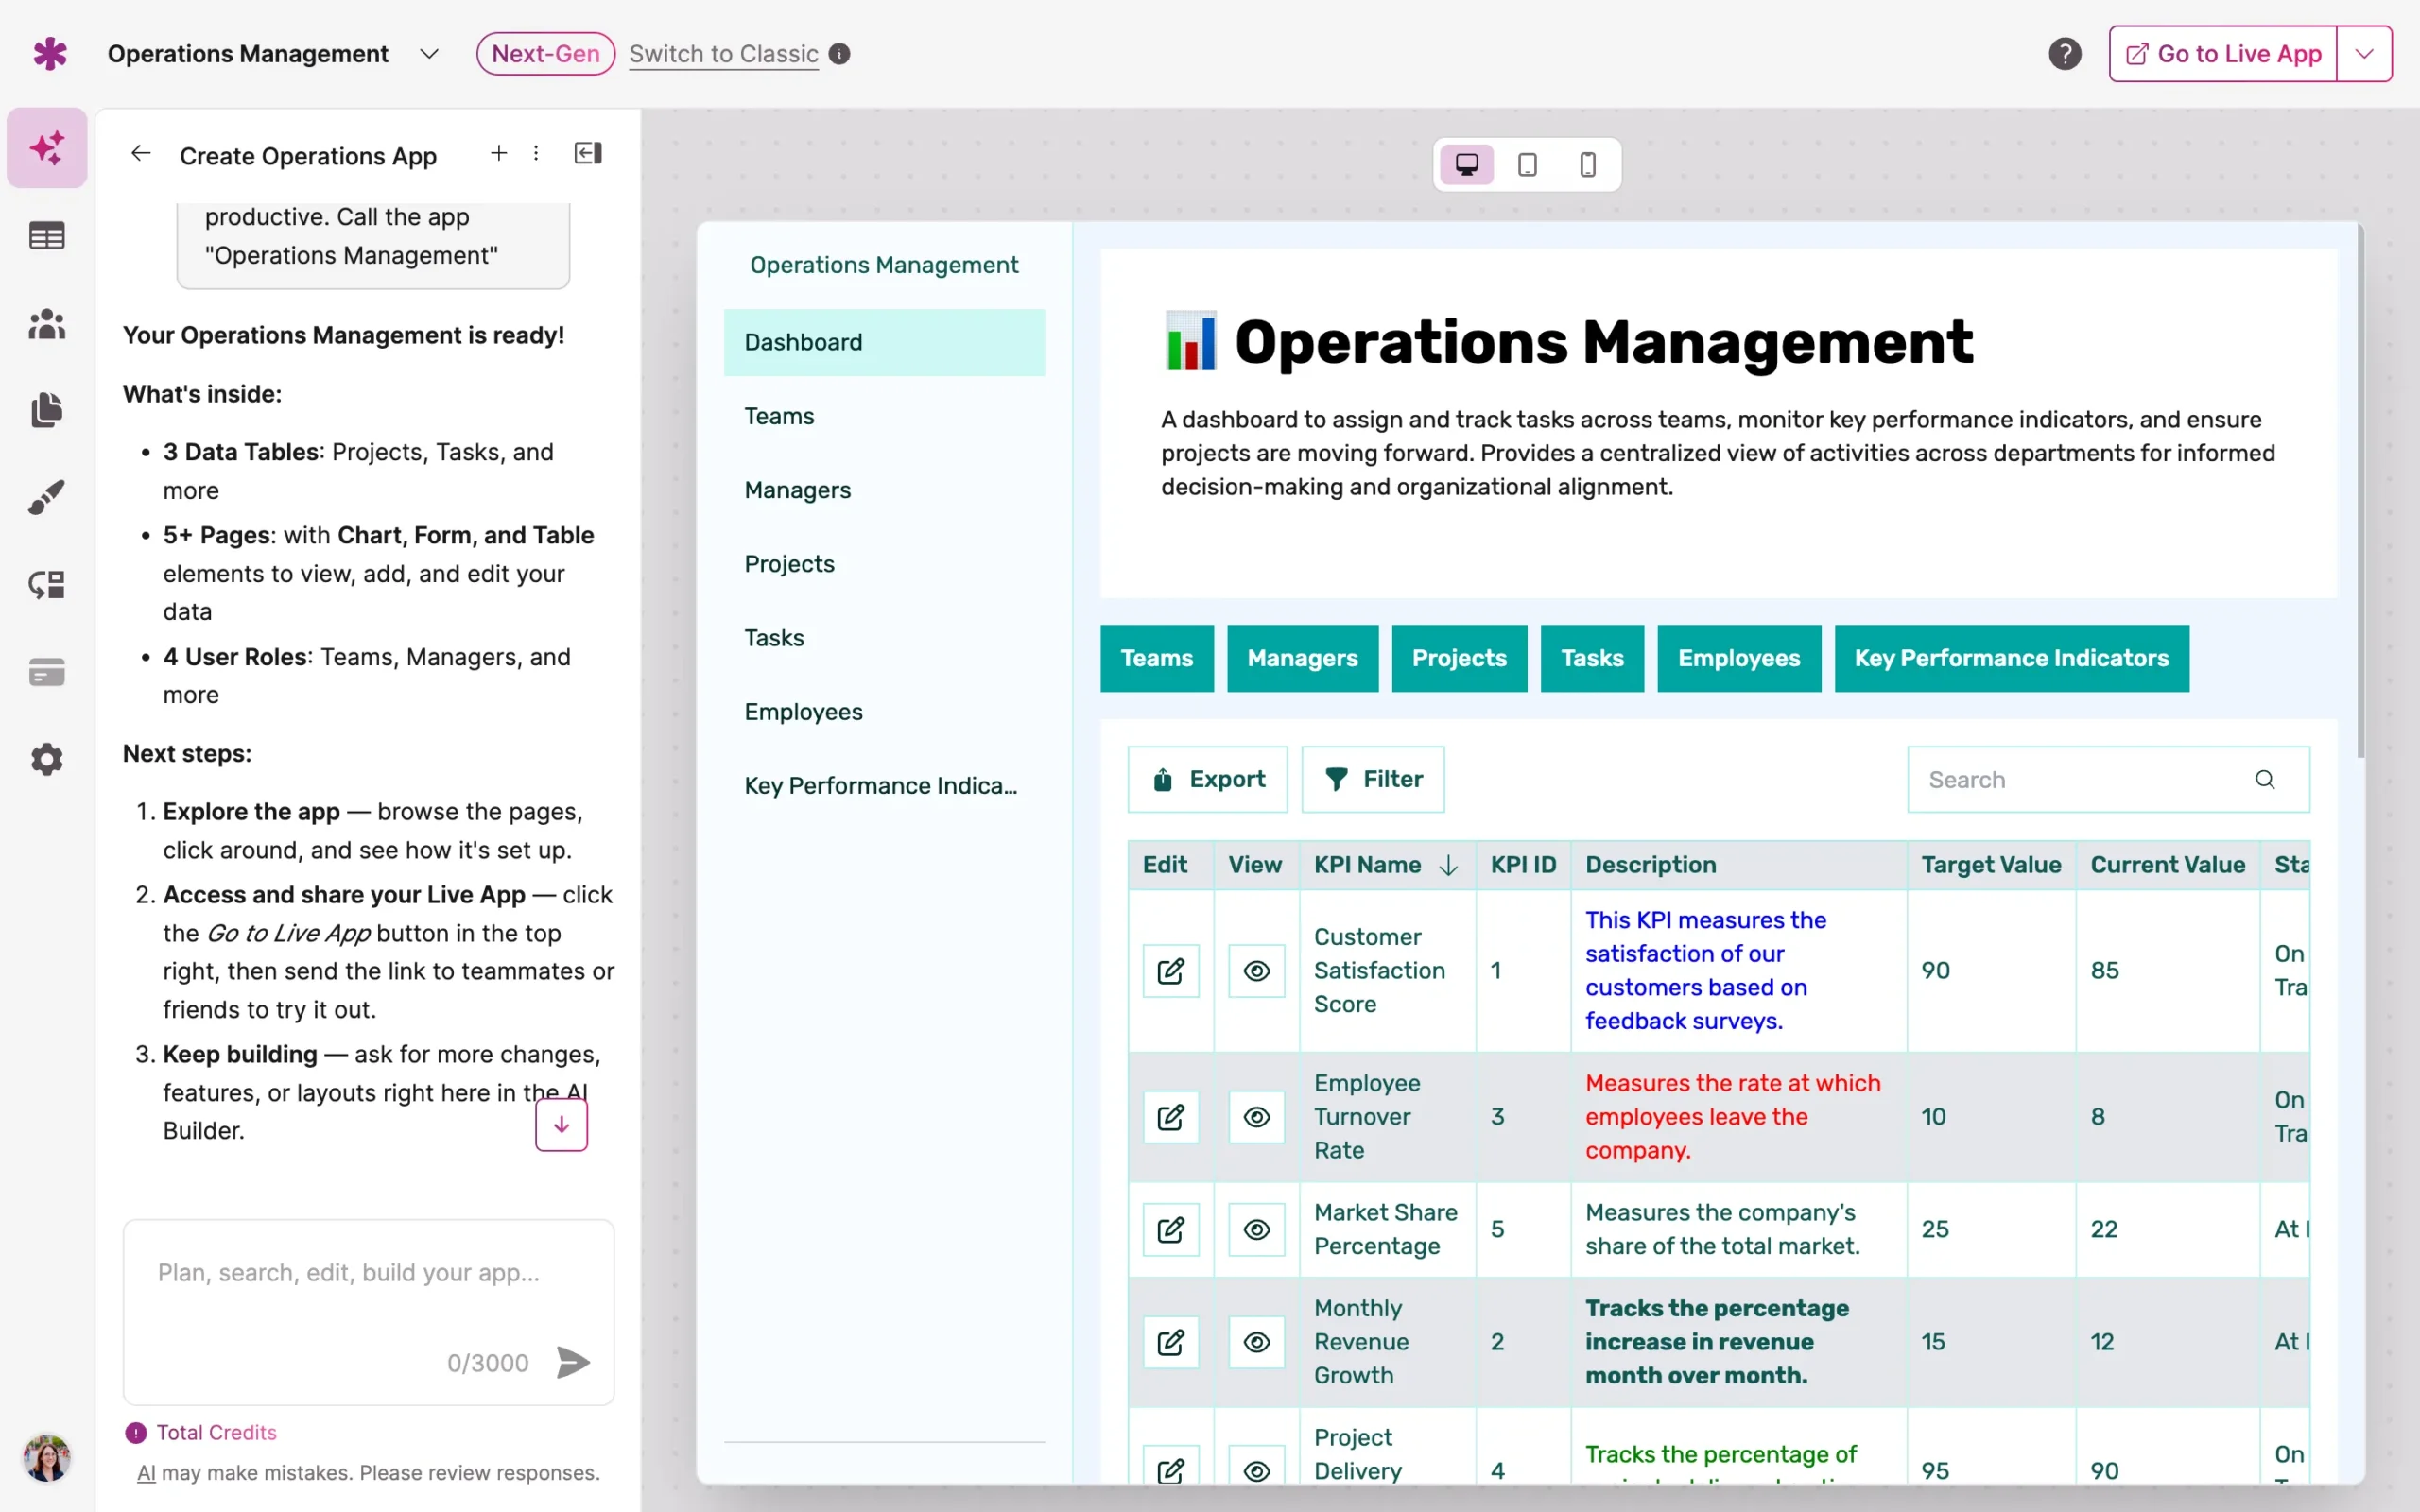Image resolution: width=2420 pixels, height=1512 pixels.
Task: Edit the Customer Satisfaction Score KPI pencil icon
Action: [x=1171, y=970]
